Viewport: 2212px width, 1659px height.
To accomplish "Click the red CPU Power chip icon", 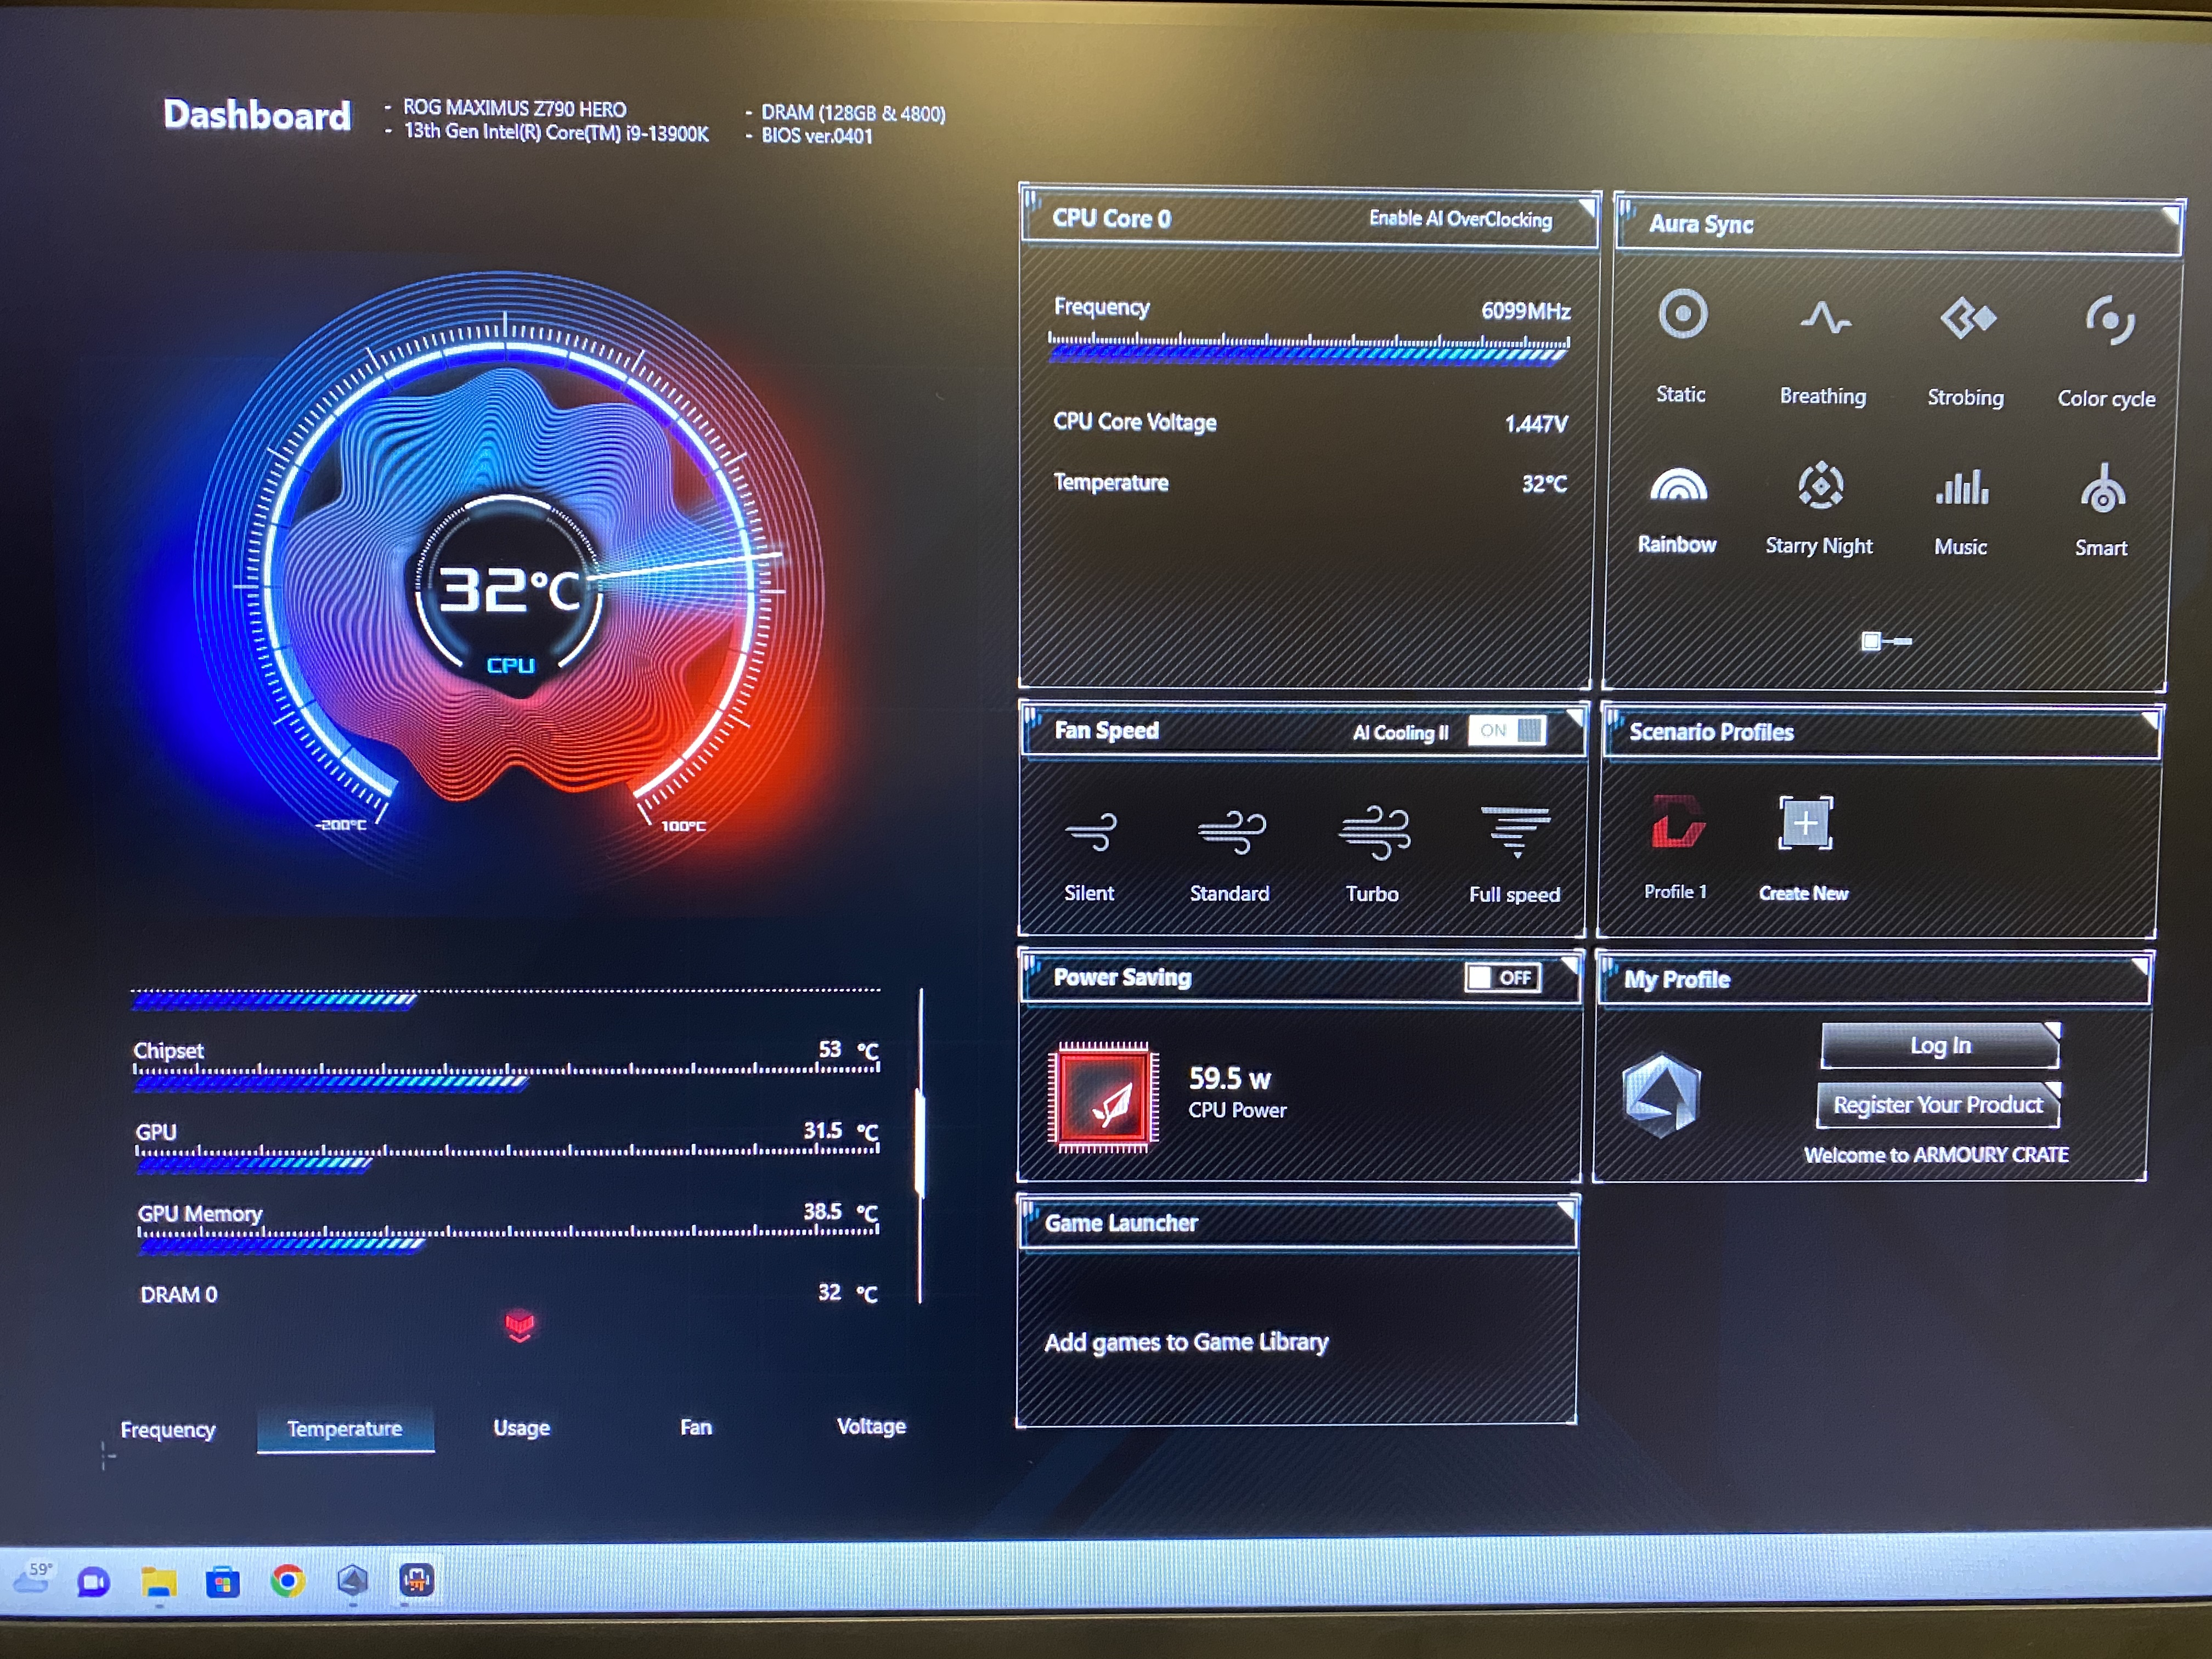I will pos(1104,1098).
